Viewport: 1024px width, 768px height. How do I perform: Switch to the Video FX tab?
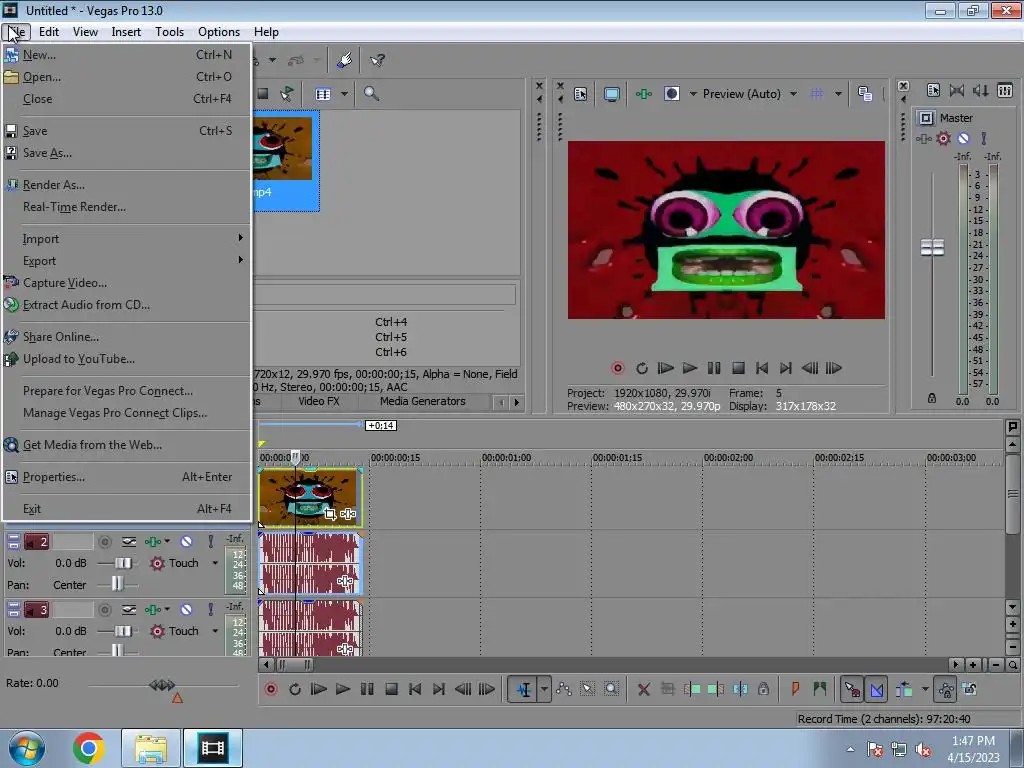319,401
